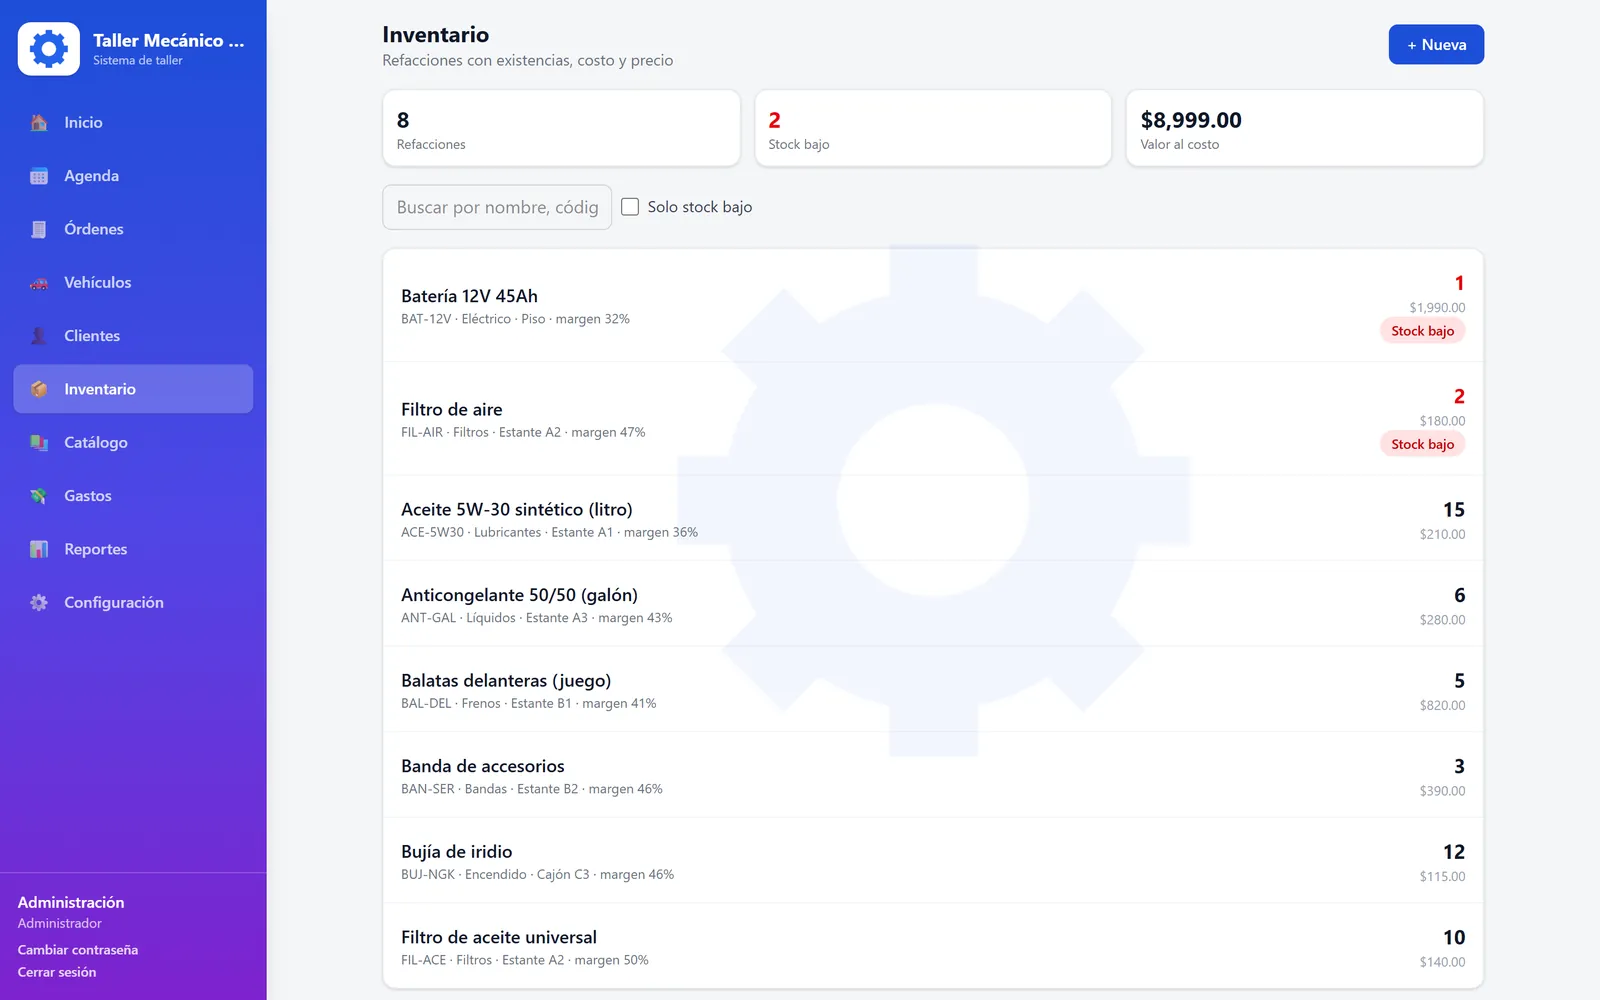
Task: Click the $1,990.00 price of Batería
Action: coord(1437,308)
